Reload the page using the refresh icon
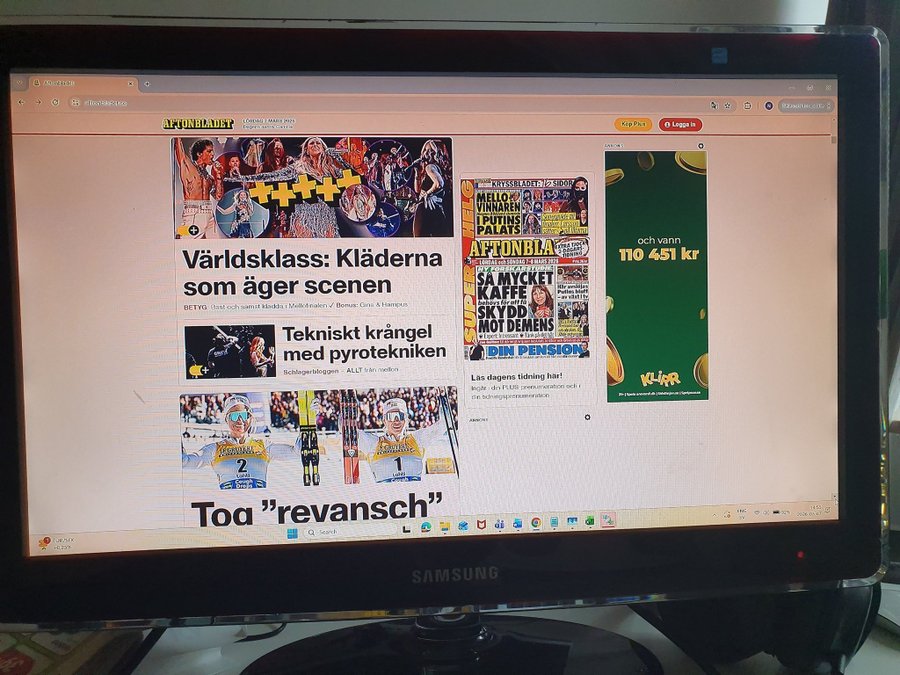The height and width of the screenshot is (675, 900). 55,102
